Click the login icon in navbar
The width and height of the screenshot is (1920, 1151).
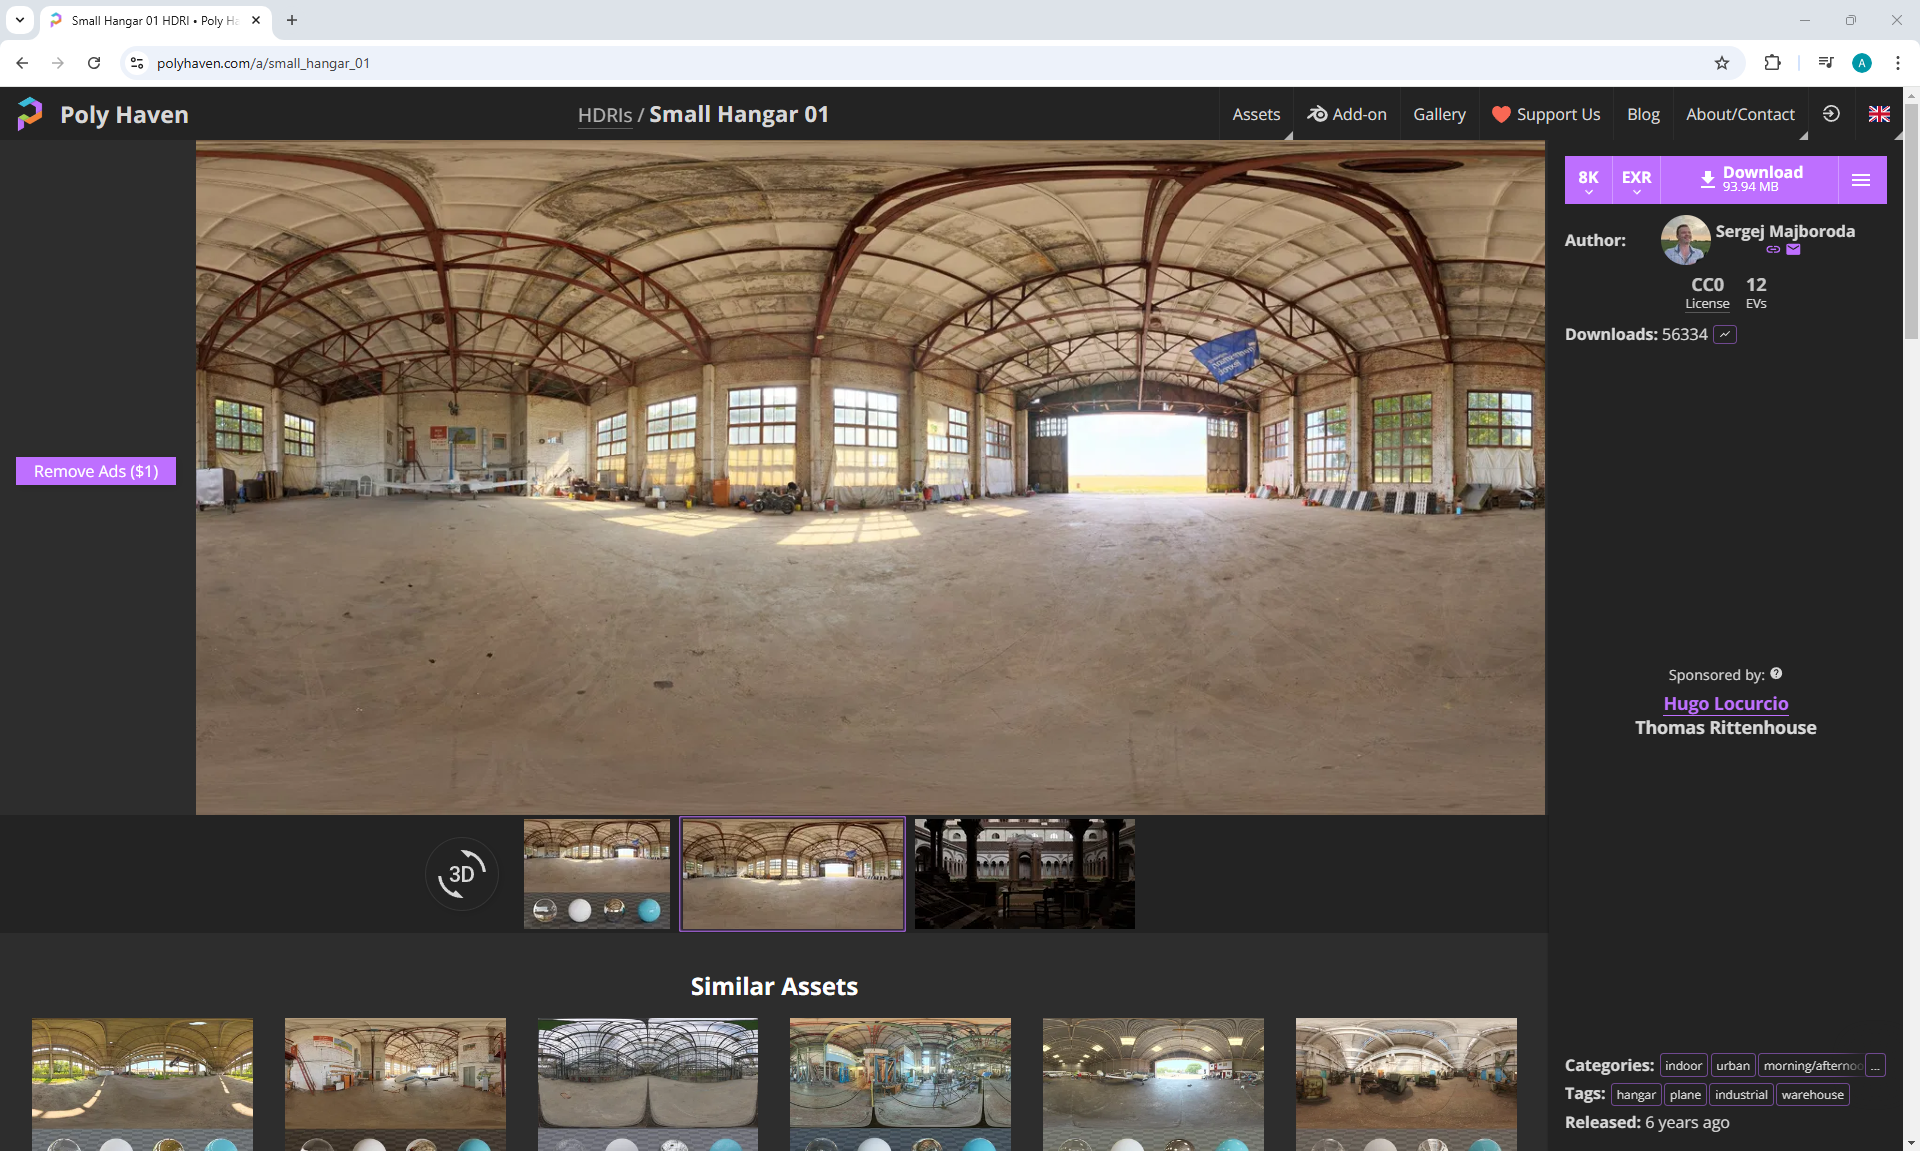pyautogui.click(x=1831, y=114)
